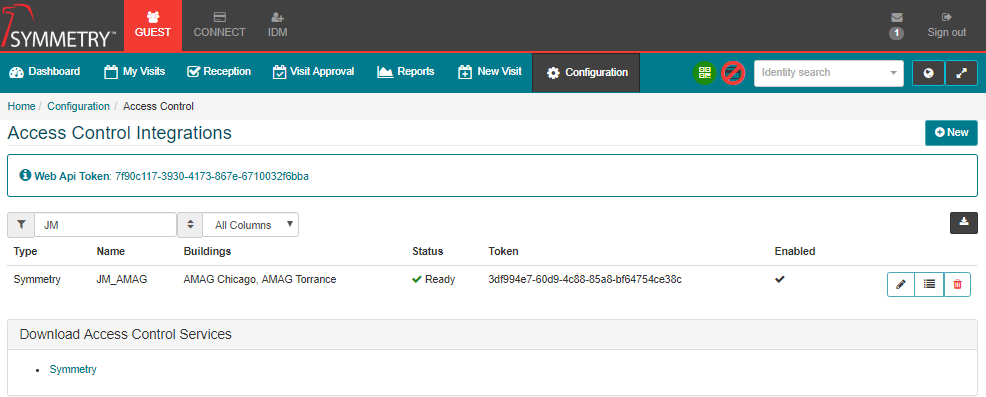Image resolution: width=986 pixels, height=397 pixels.
Task: Click the sort arrows icon
Action: [190, 225]
